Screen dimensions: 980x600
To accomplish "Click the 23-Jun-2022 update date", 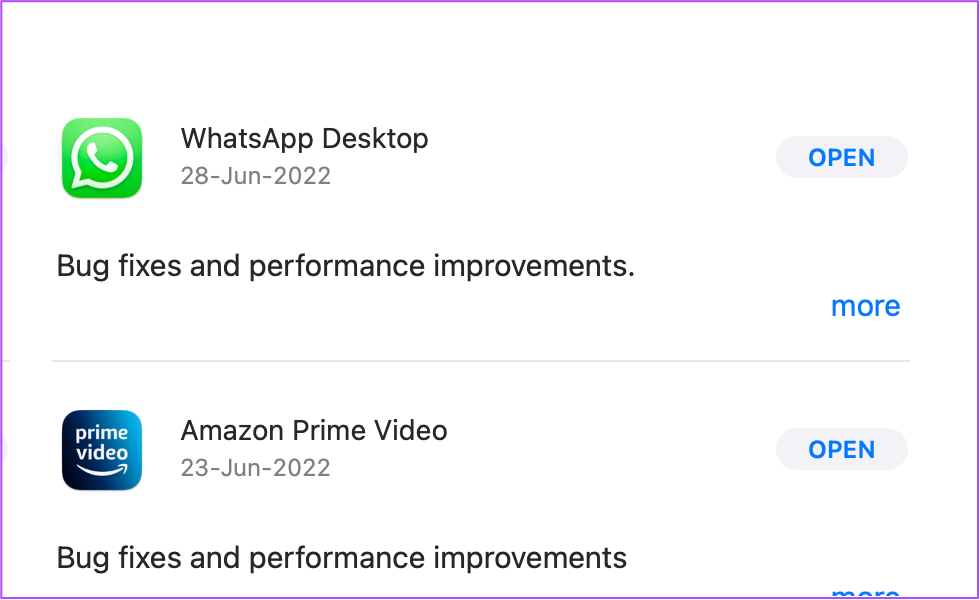I will 256,468.
